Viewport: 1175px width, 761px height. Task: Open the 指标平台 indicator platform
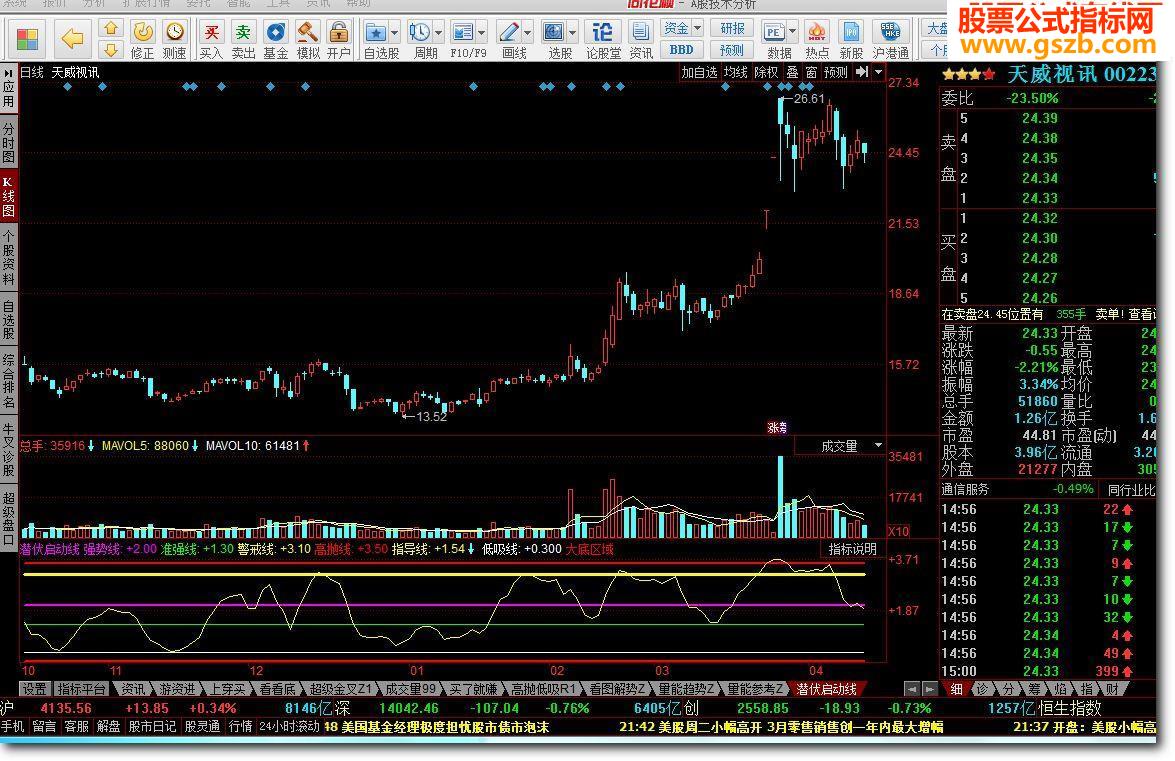[x=82, y=689]
